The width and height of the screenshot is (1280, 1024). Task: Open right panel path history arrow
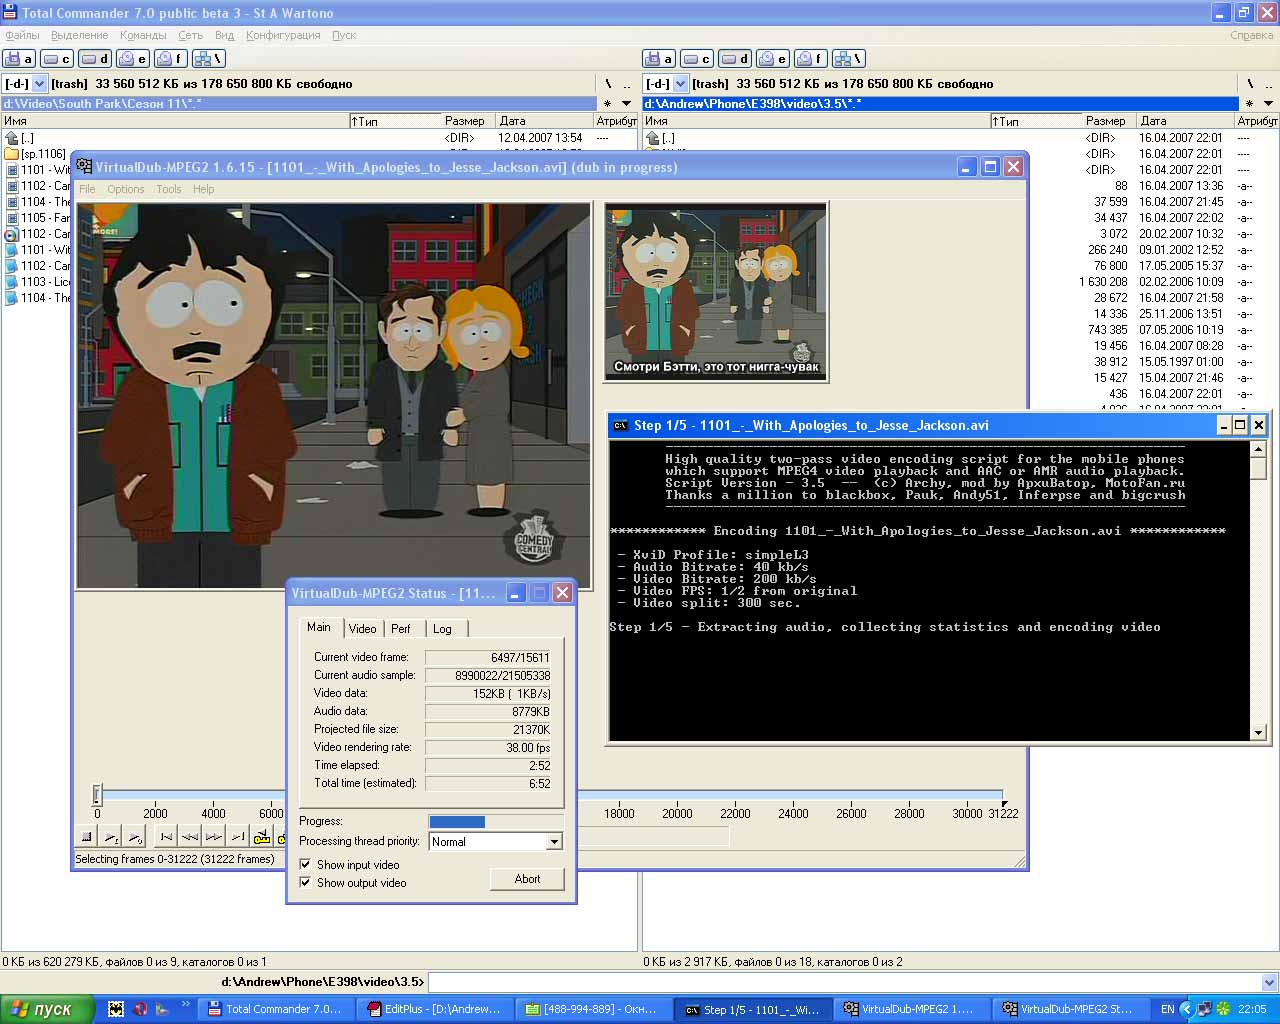click(1268, 104)
